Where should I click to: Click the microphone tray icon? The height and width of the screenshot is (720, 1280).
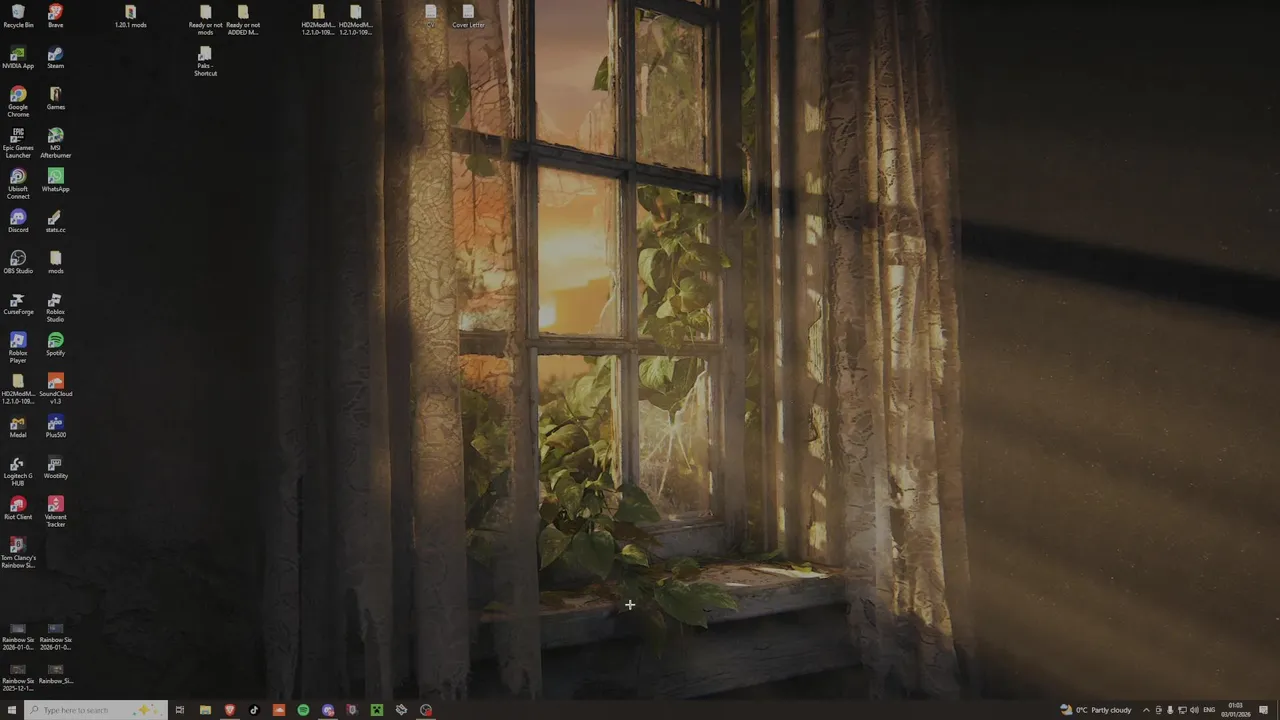pos(1170,710)
